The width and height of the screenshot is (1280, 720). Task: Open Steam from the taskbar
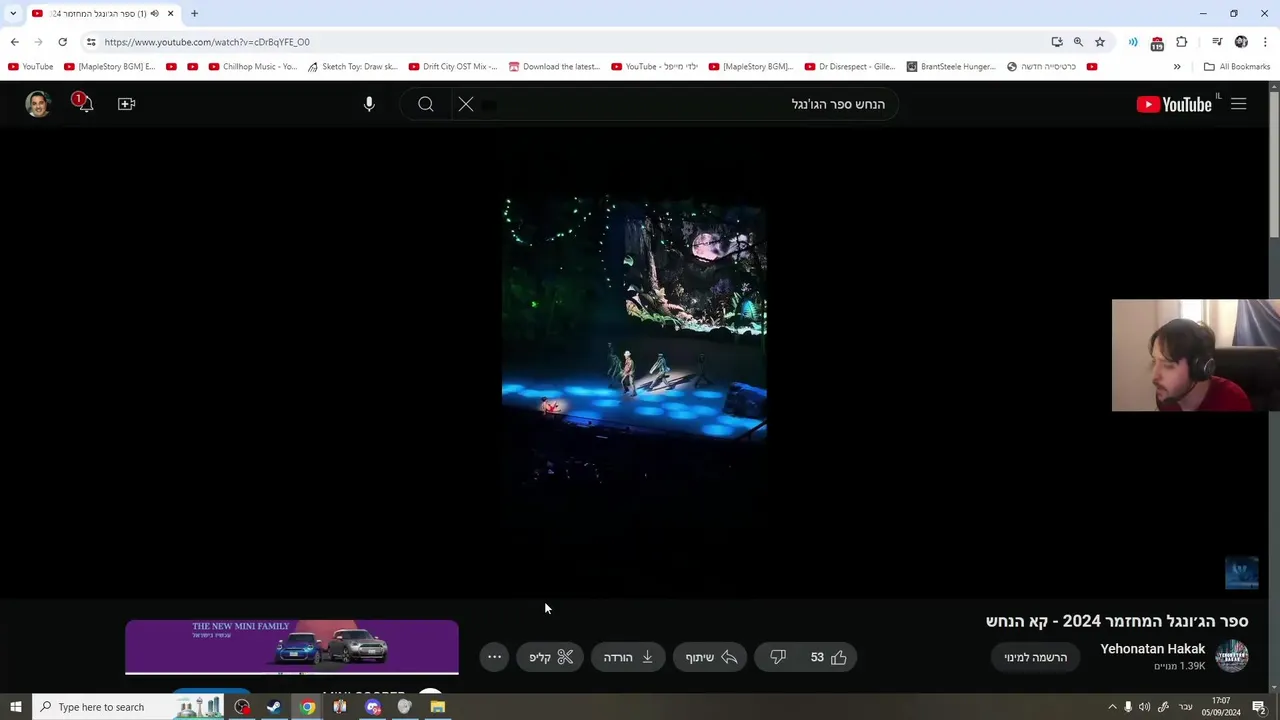point(274,707)
